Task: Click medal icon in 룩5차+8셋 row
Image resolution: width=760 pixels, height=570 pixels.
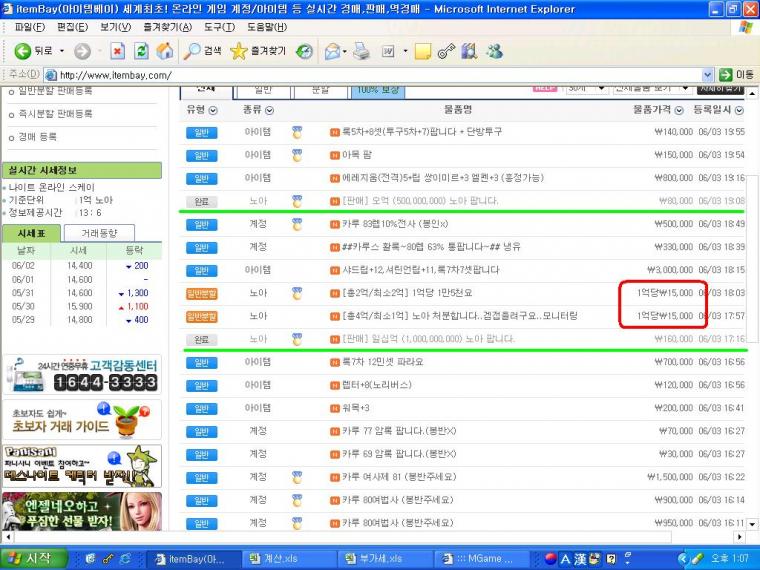Action: coord(297,132)
